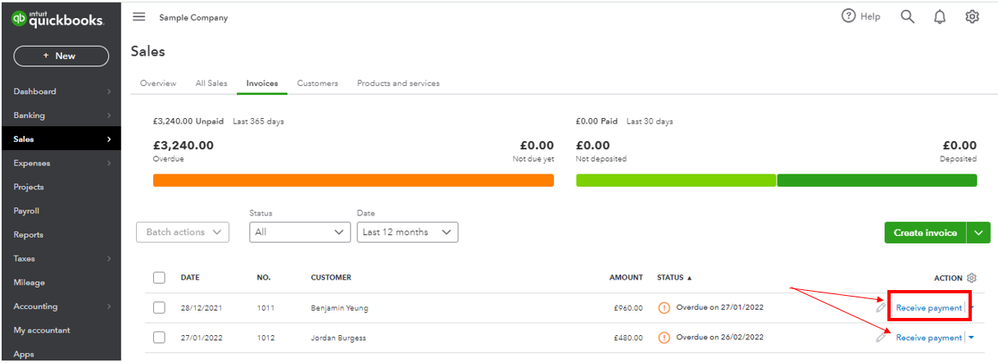This screenshot has width=998, height=363.
Task: Click the orange overdue amount bar
Action: (x=353, y=180)
